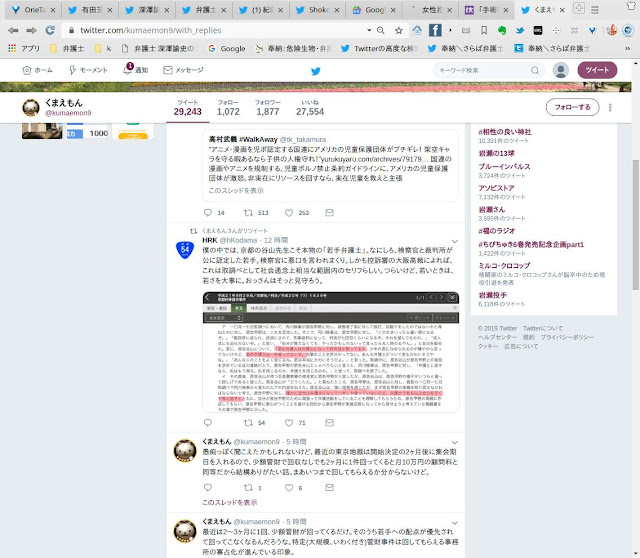Image resolution: width=640 pixels, height=558 pixels.
Task: Click the home extension icon in toolbar
Action: click(417, 30)
